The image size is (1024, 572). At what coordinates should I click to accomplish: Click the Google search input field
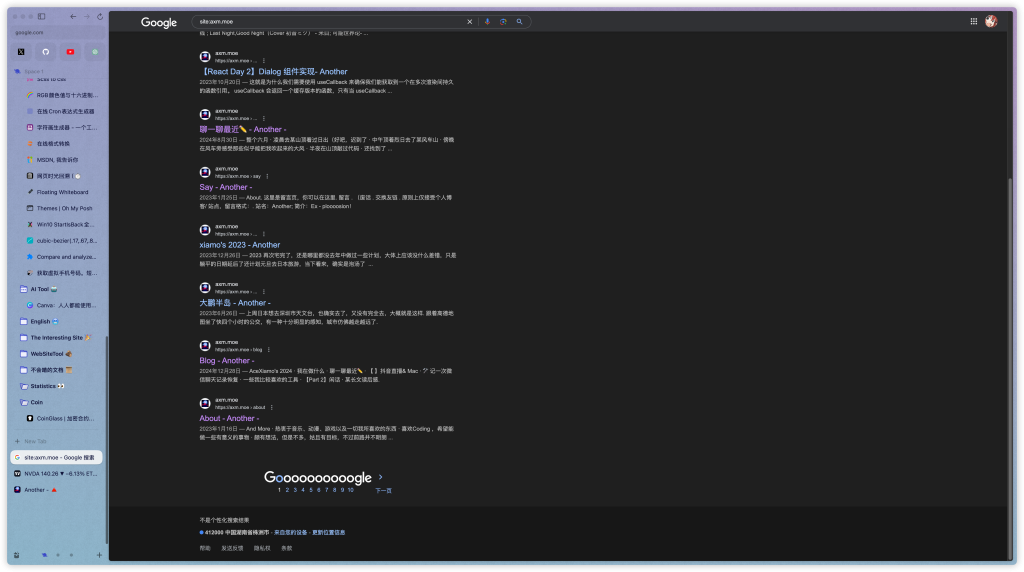[330, 21]
